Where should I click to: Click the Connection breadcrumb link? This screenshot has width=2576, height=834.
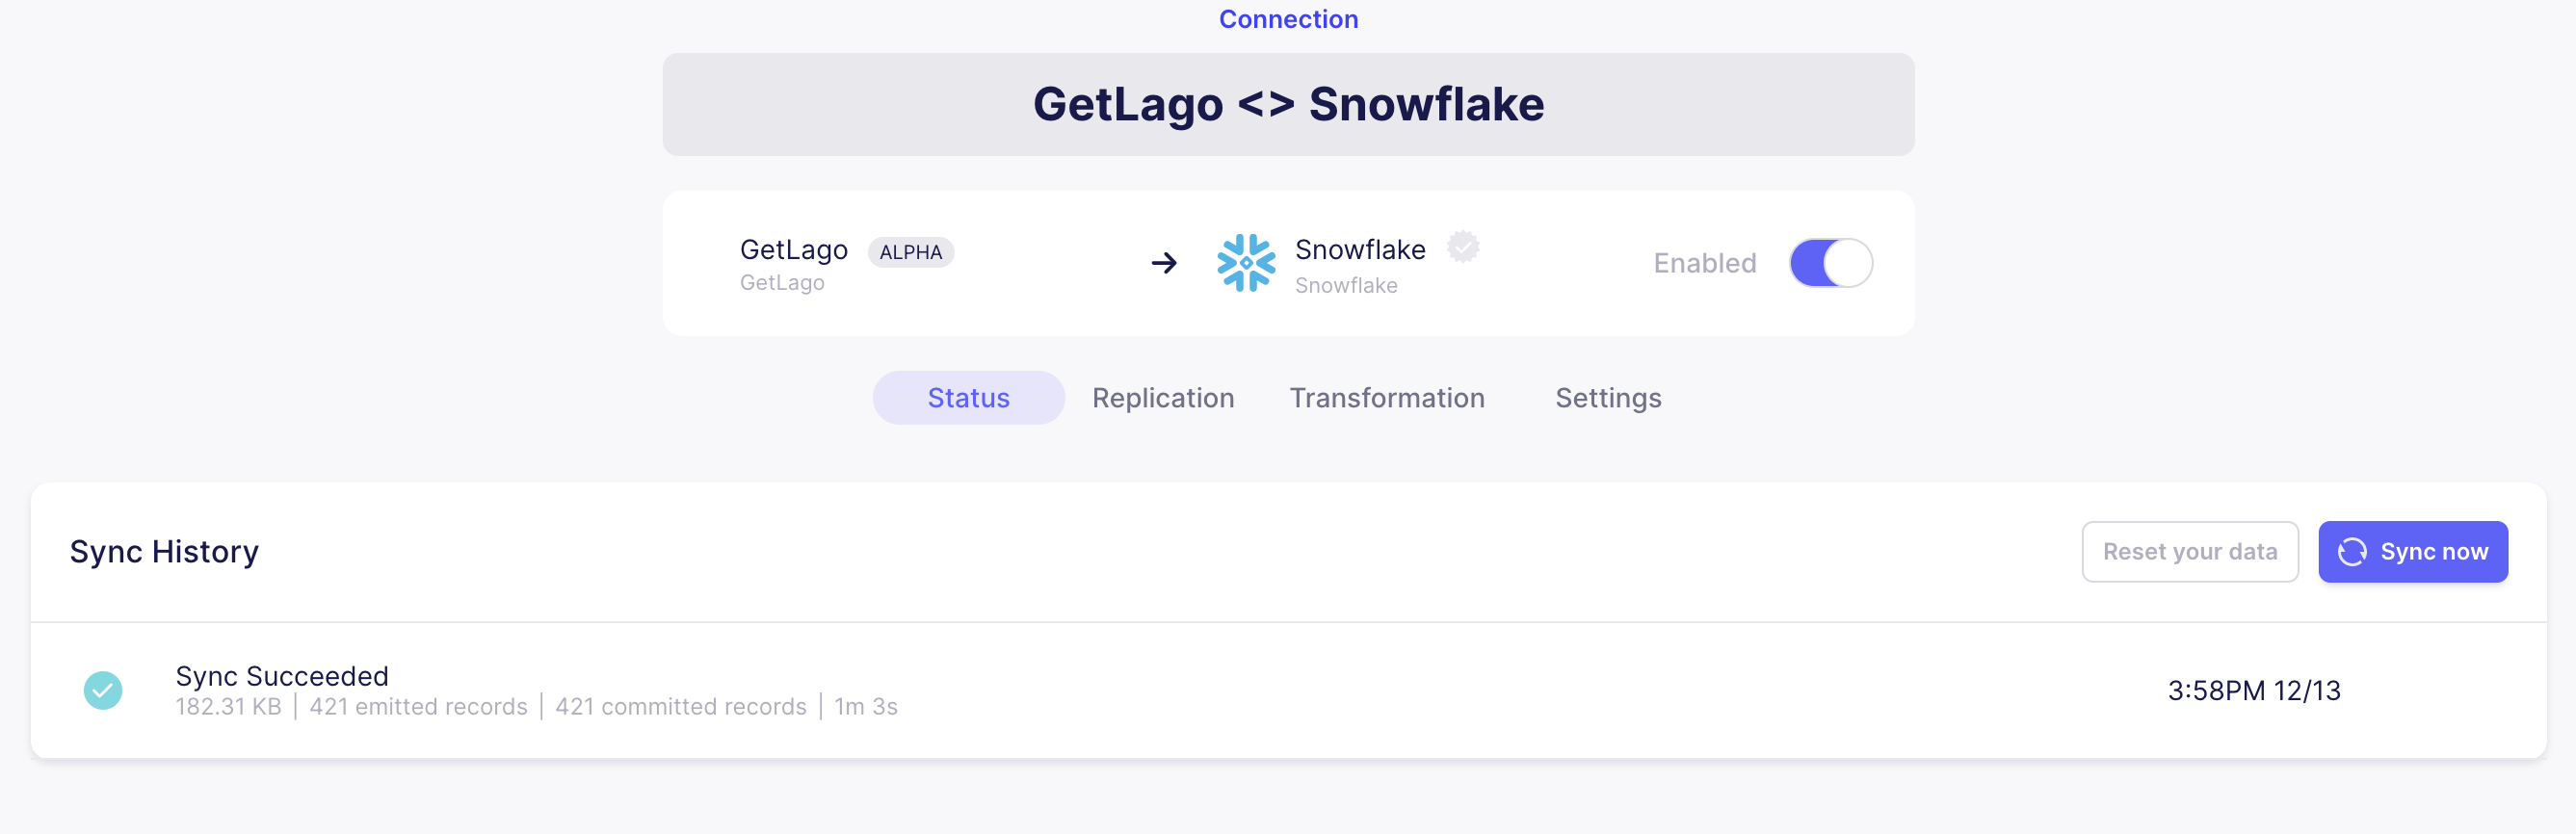(x=1288, y=19)
